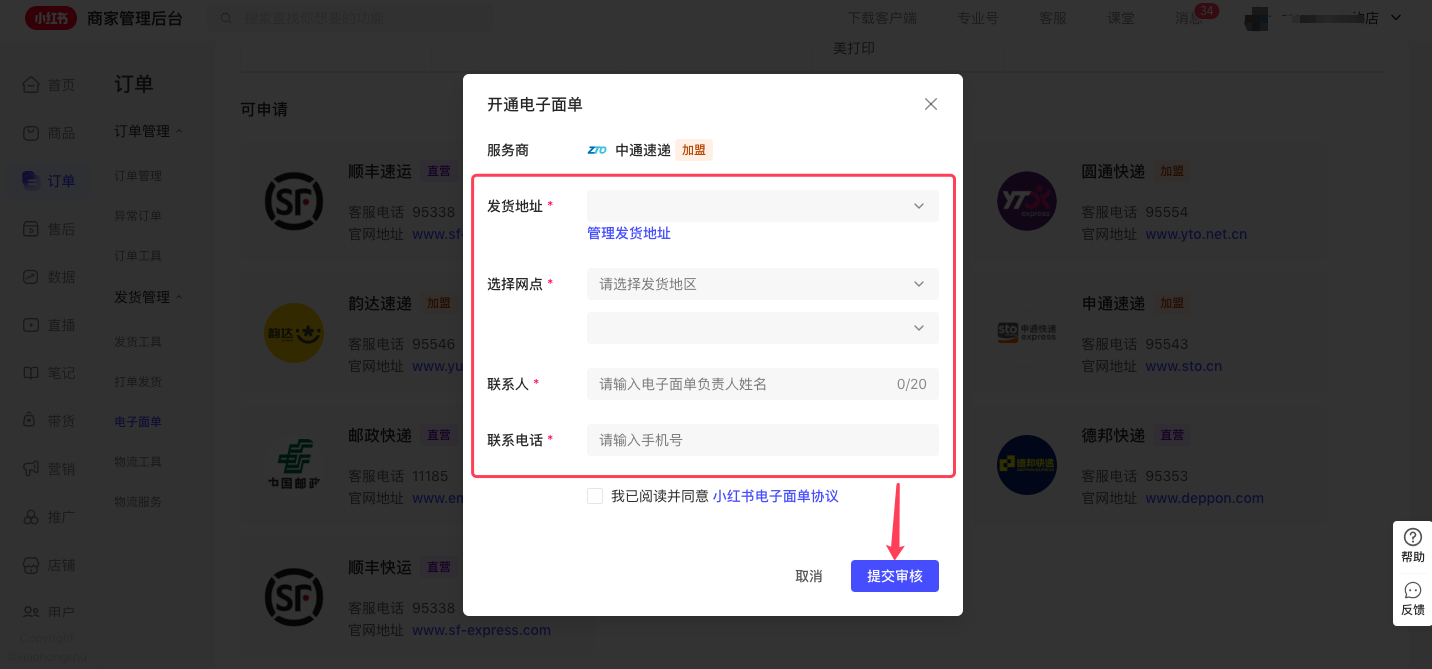Screen dimensions: 1432x669
Task: Collapse the 订单管理 section
Action: pyautogui.click(x=179, y=131)
